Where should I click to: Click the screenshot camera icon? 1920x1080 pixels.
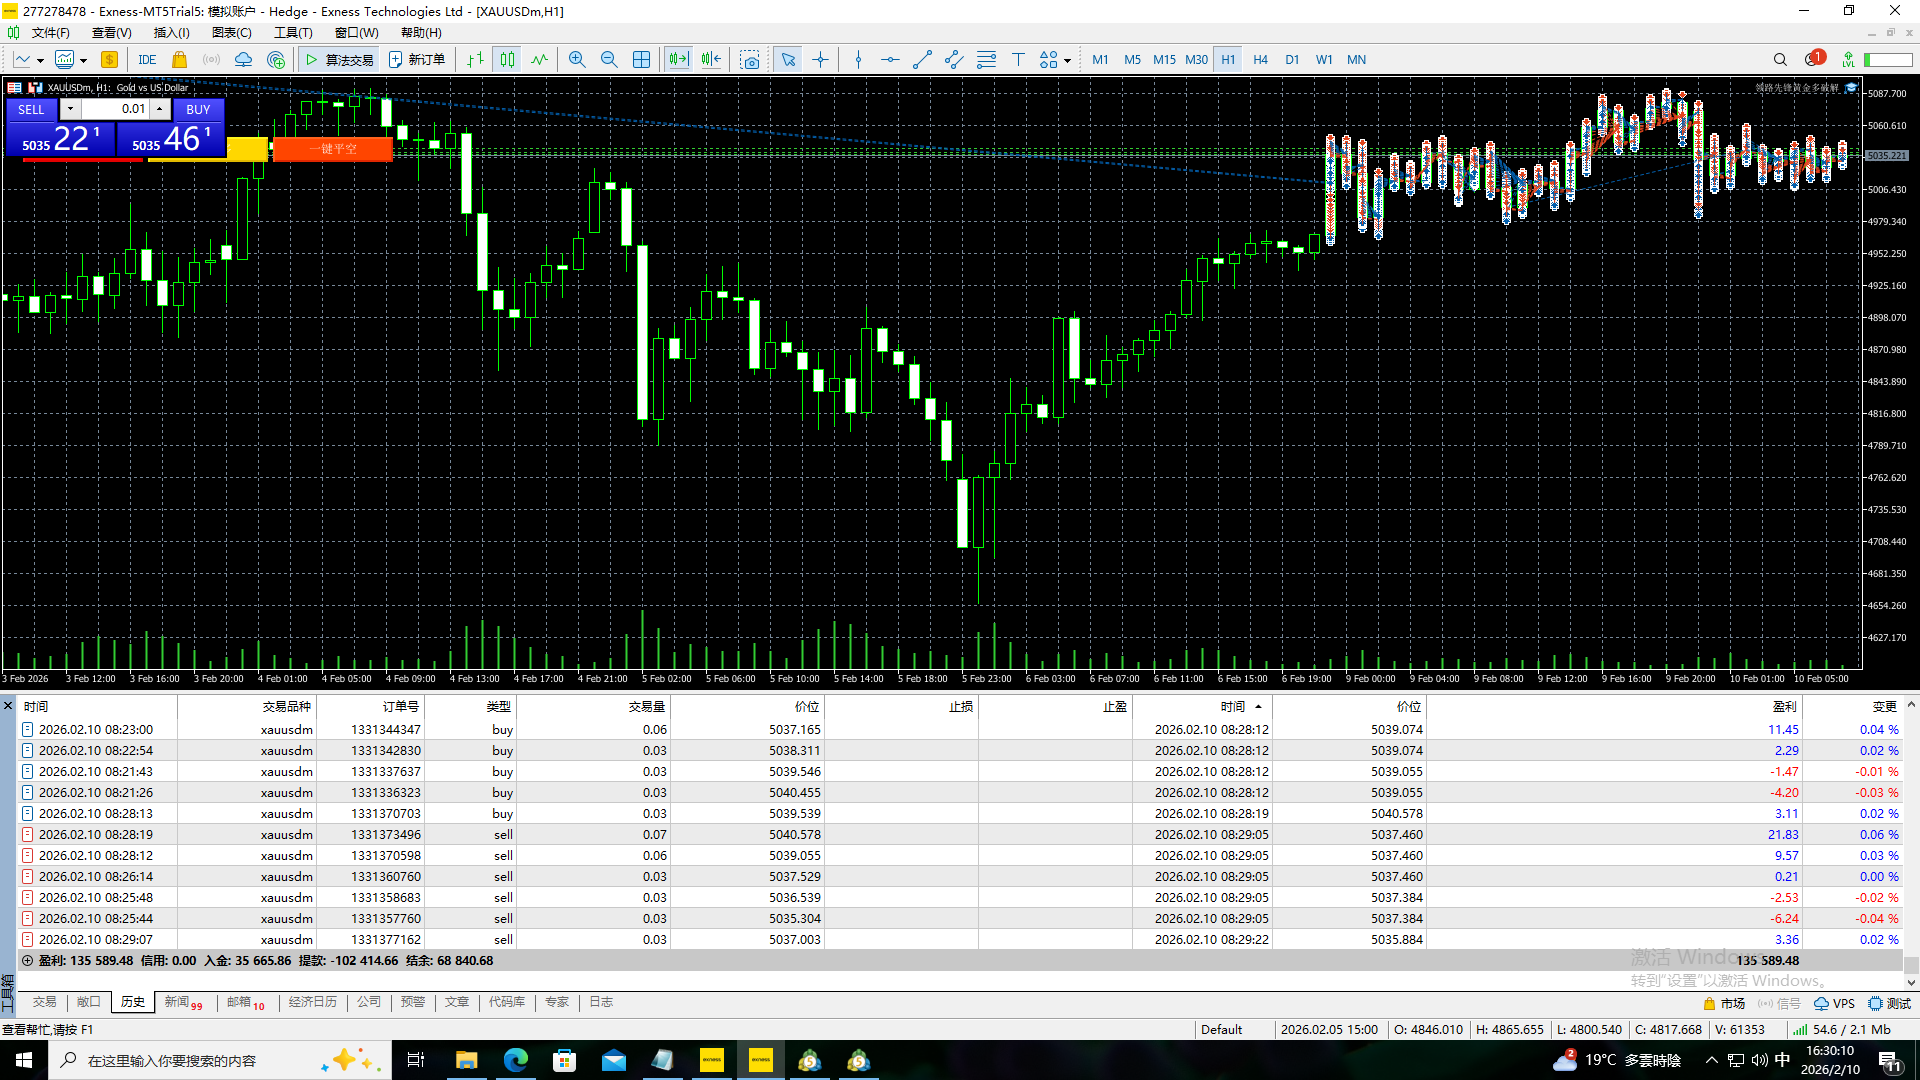[749, 60]
